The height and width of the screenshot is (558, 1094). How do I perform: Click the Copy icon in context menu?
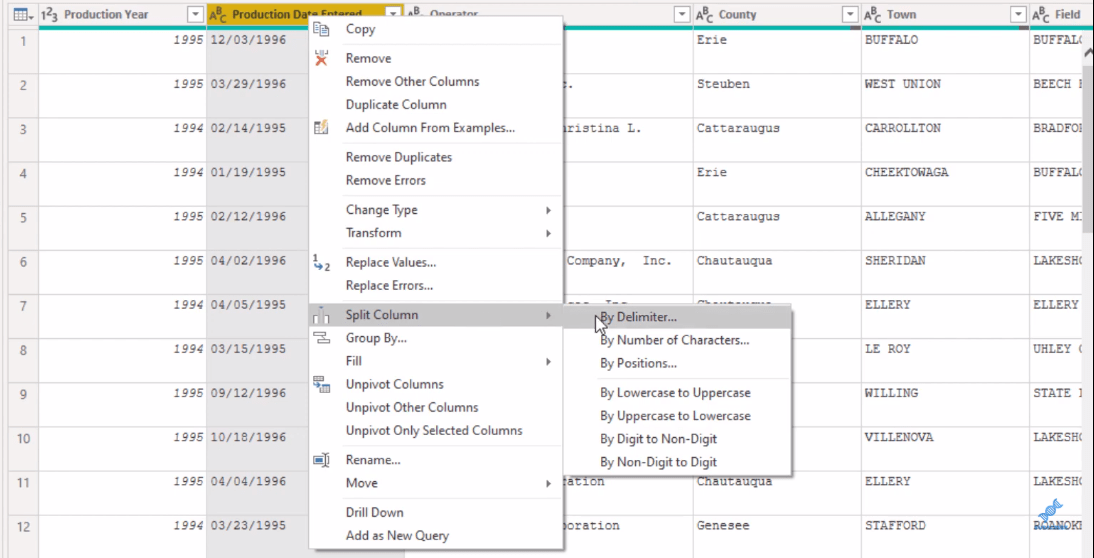tap(321, 29)
